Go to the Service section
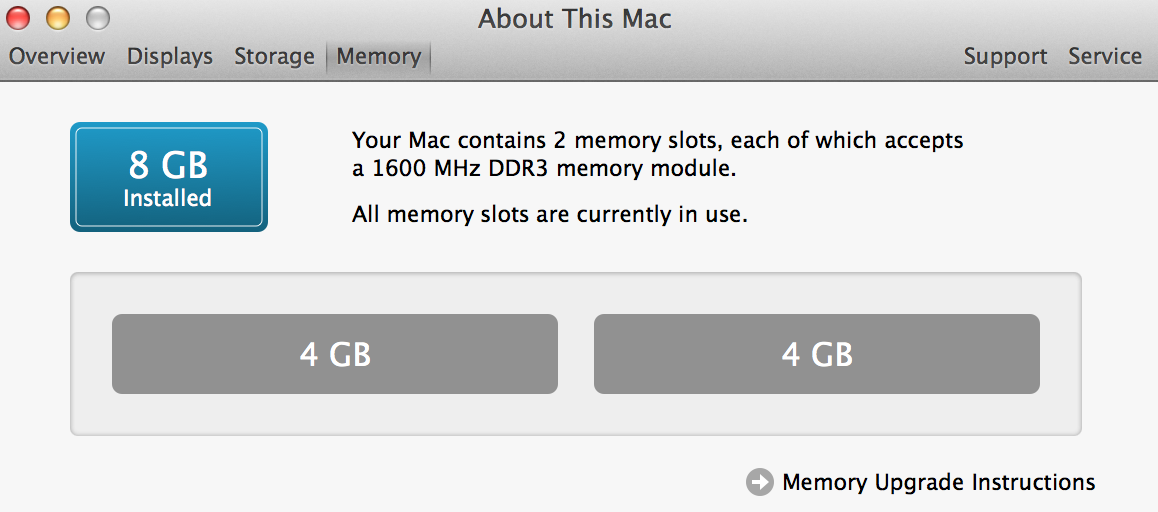This screenshot has height=512, width=1158. pyautogui.click(x=1105, y=57)
